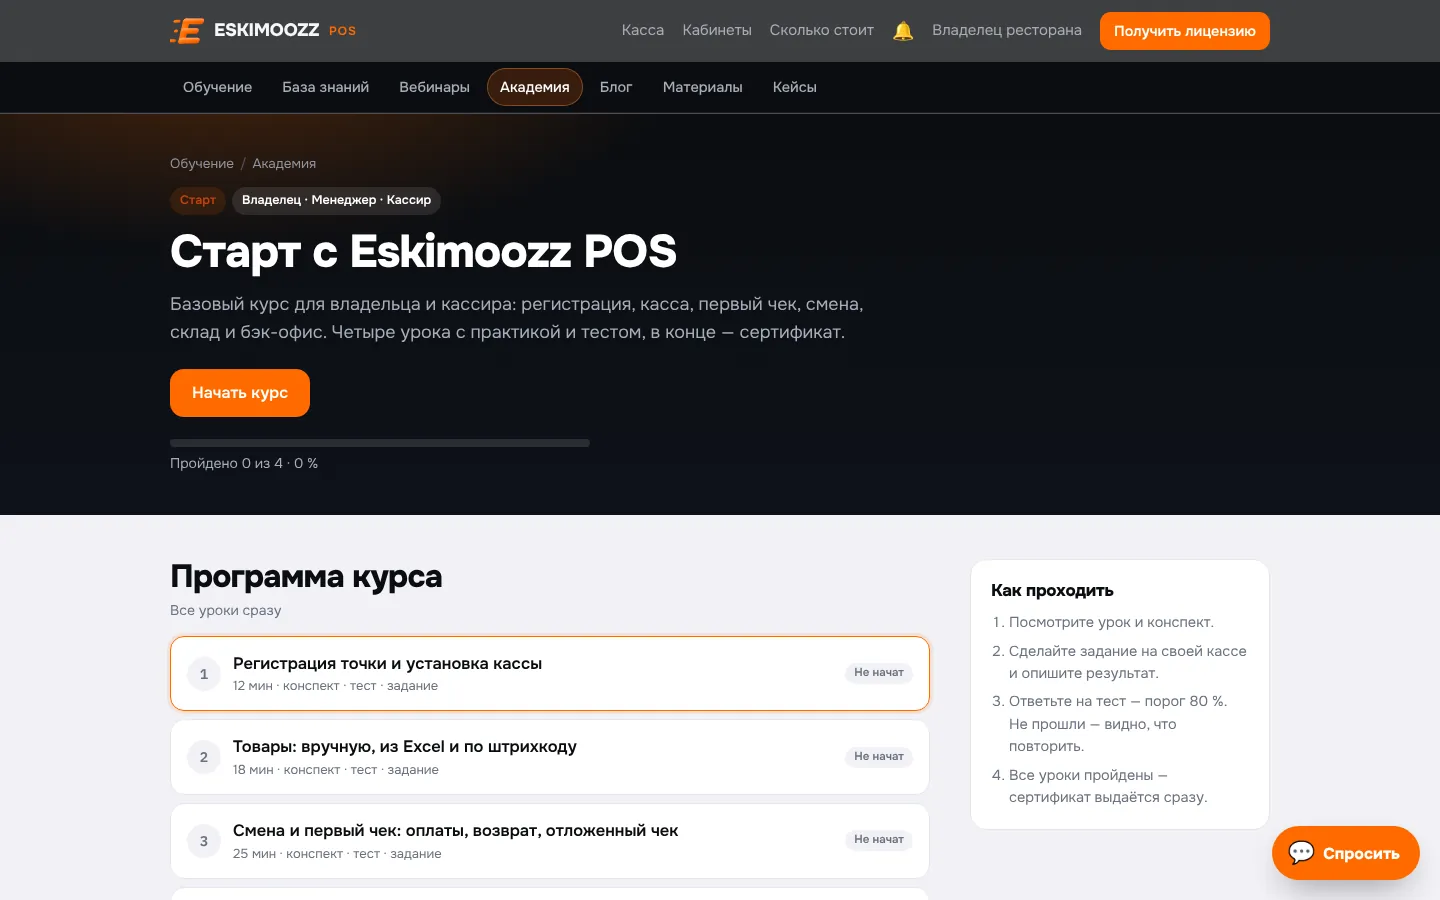This screenshot has width=1440, height=900.
Task: Open the Владелец ресторана account link
Action: point(1007,31)
